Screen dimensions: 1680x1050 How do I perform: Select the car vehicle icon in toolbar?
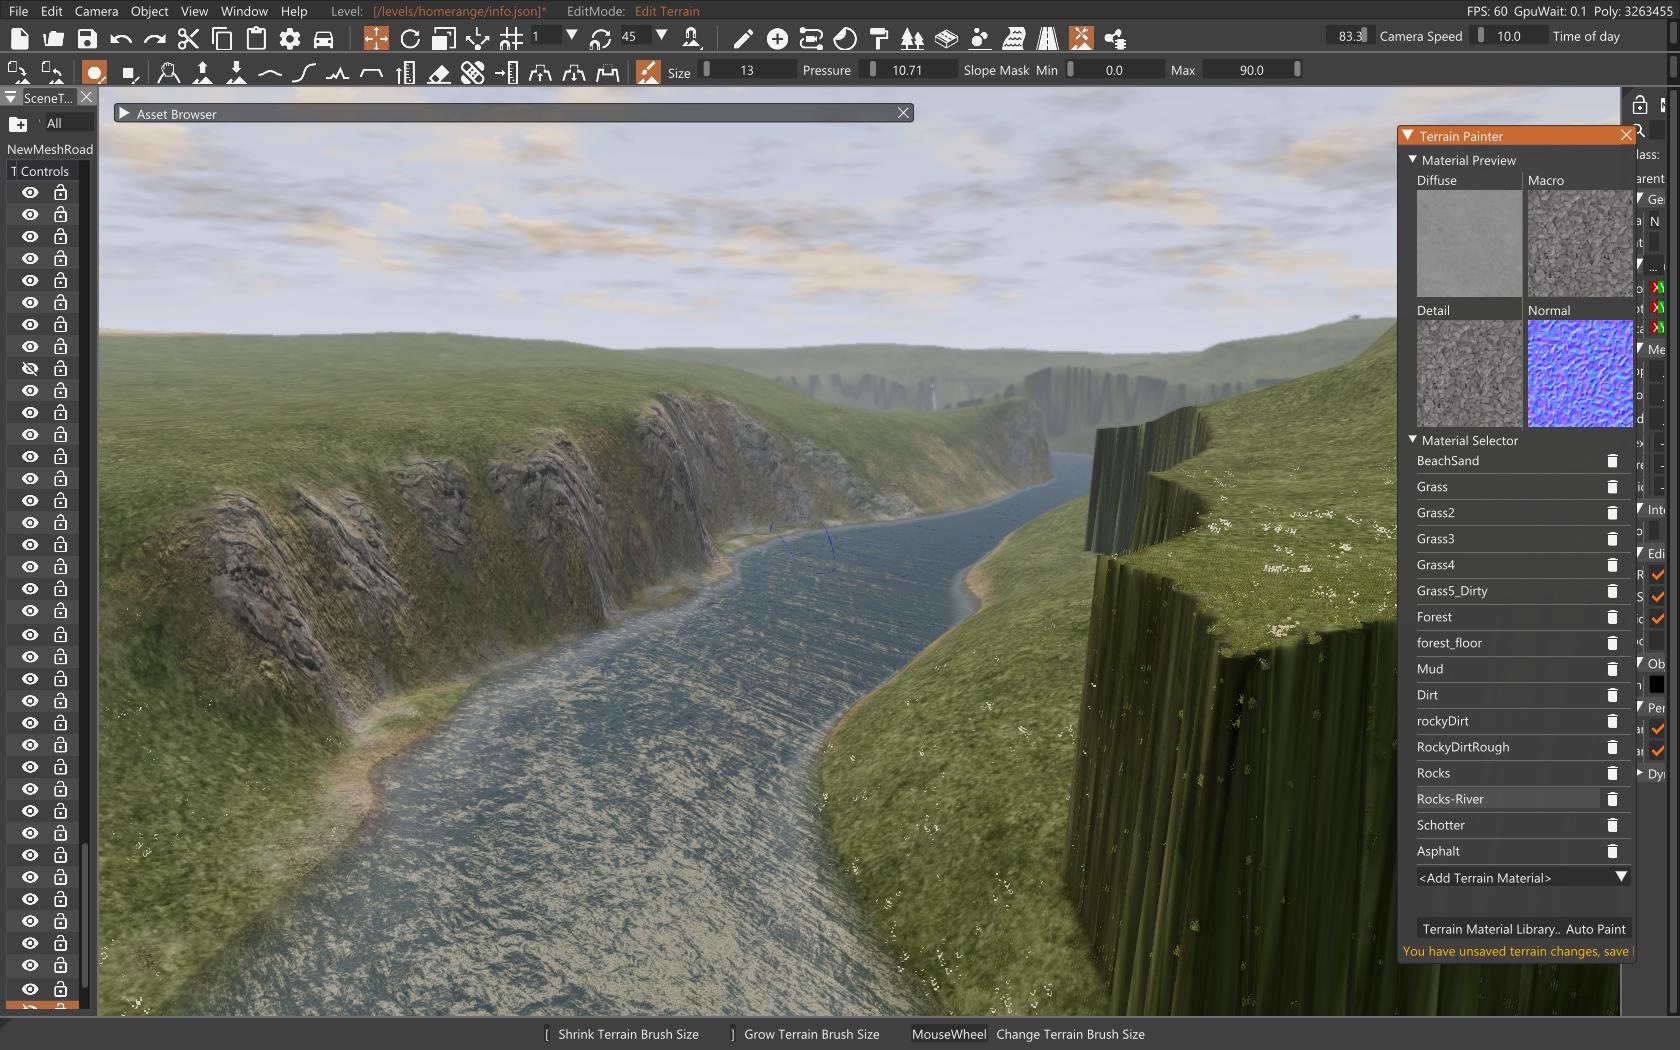click(x=323, y=39)
